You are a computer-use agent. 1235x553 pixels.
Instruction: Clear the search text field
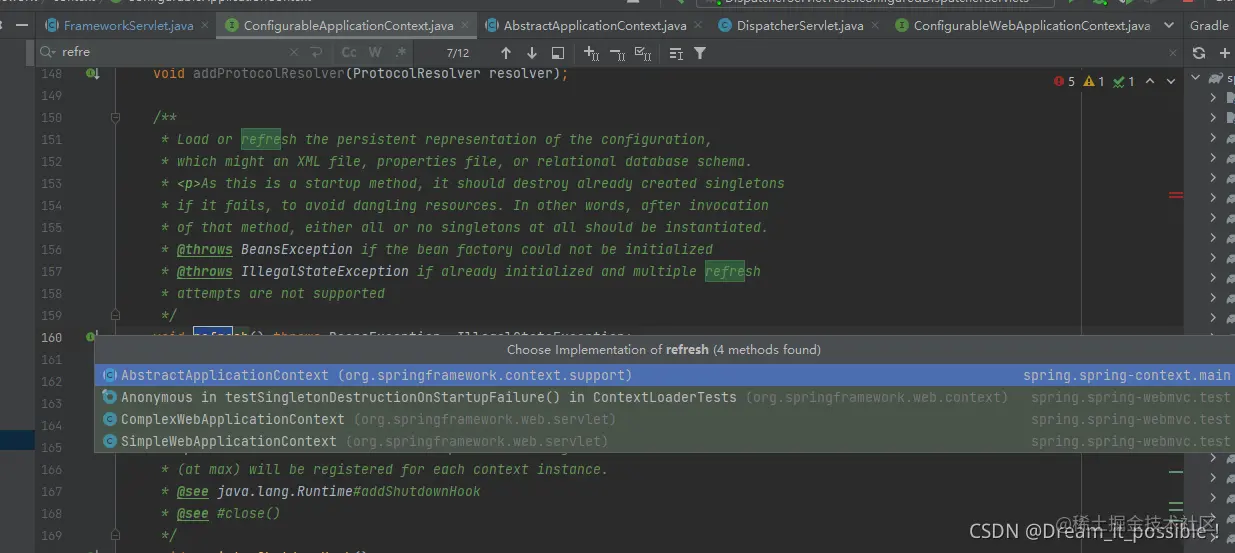[294, 52]
